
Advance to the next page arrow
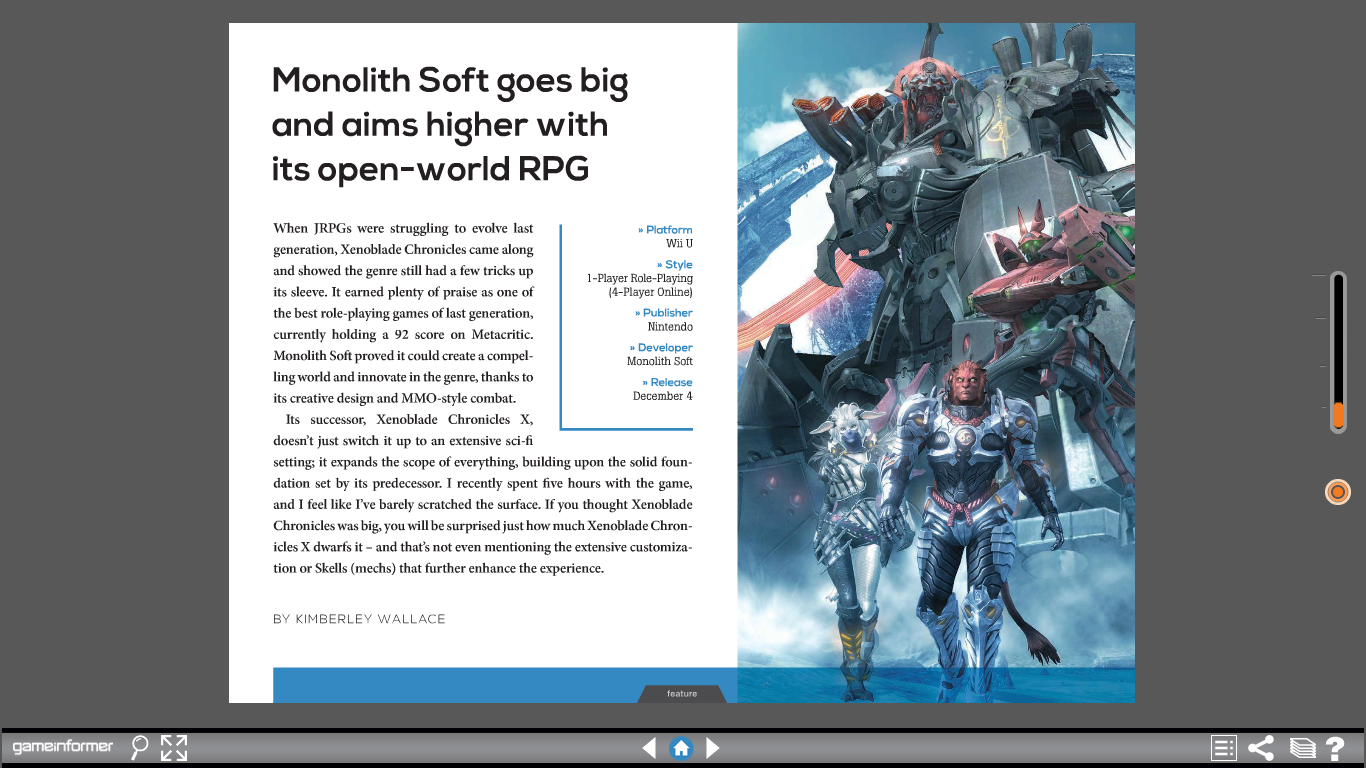click(713, 748)
